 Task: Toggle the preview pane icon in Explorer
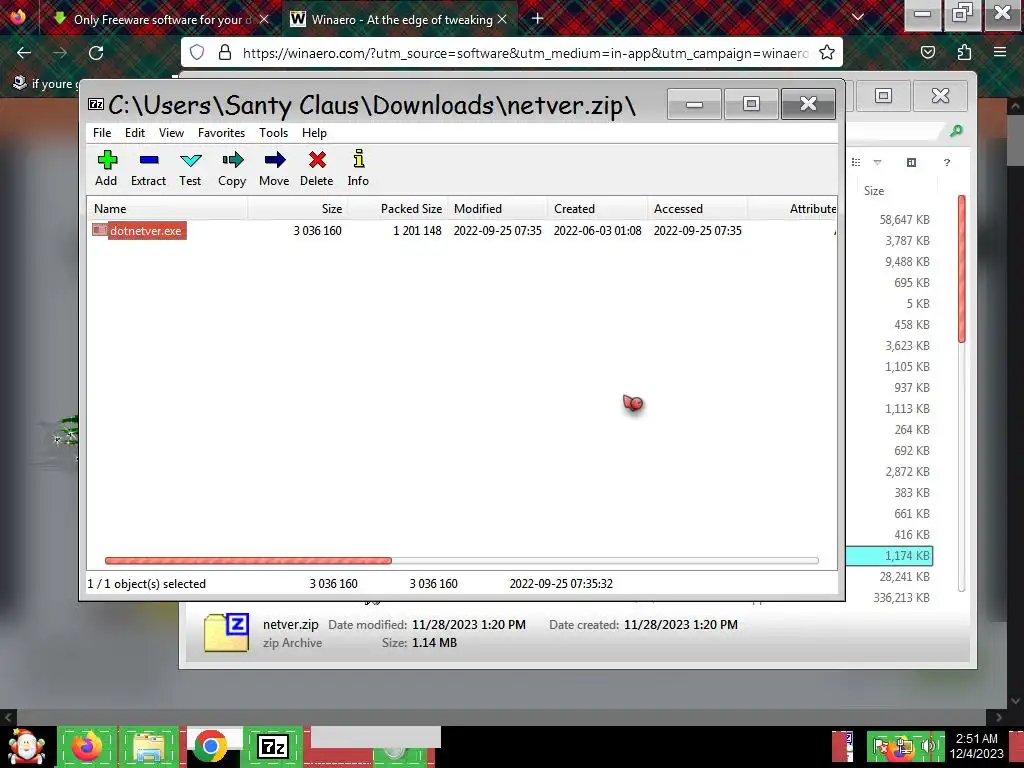912,163
